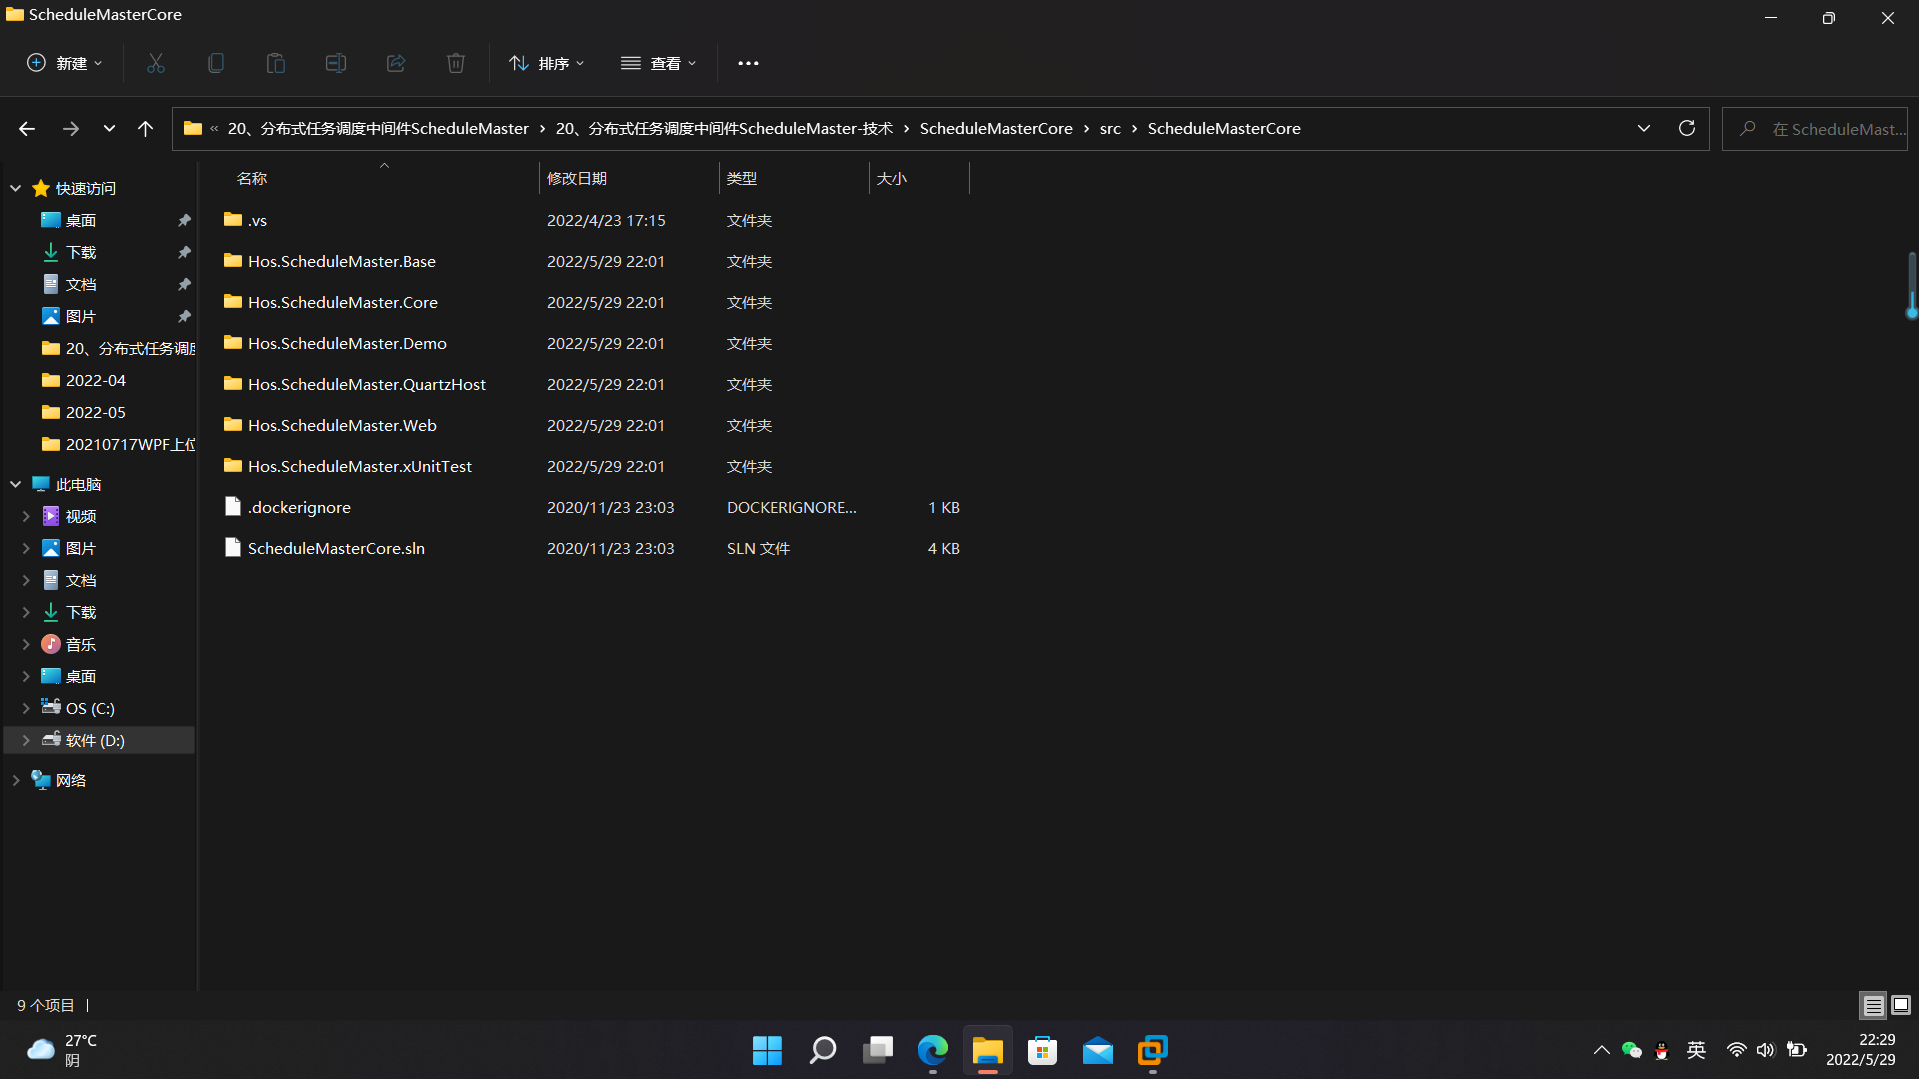Show hidden tray icons chevron
This screenshot has height=1079, width=1919.
(x=1601, y=1050)
